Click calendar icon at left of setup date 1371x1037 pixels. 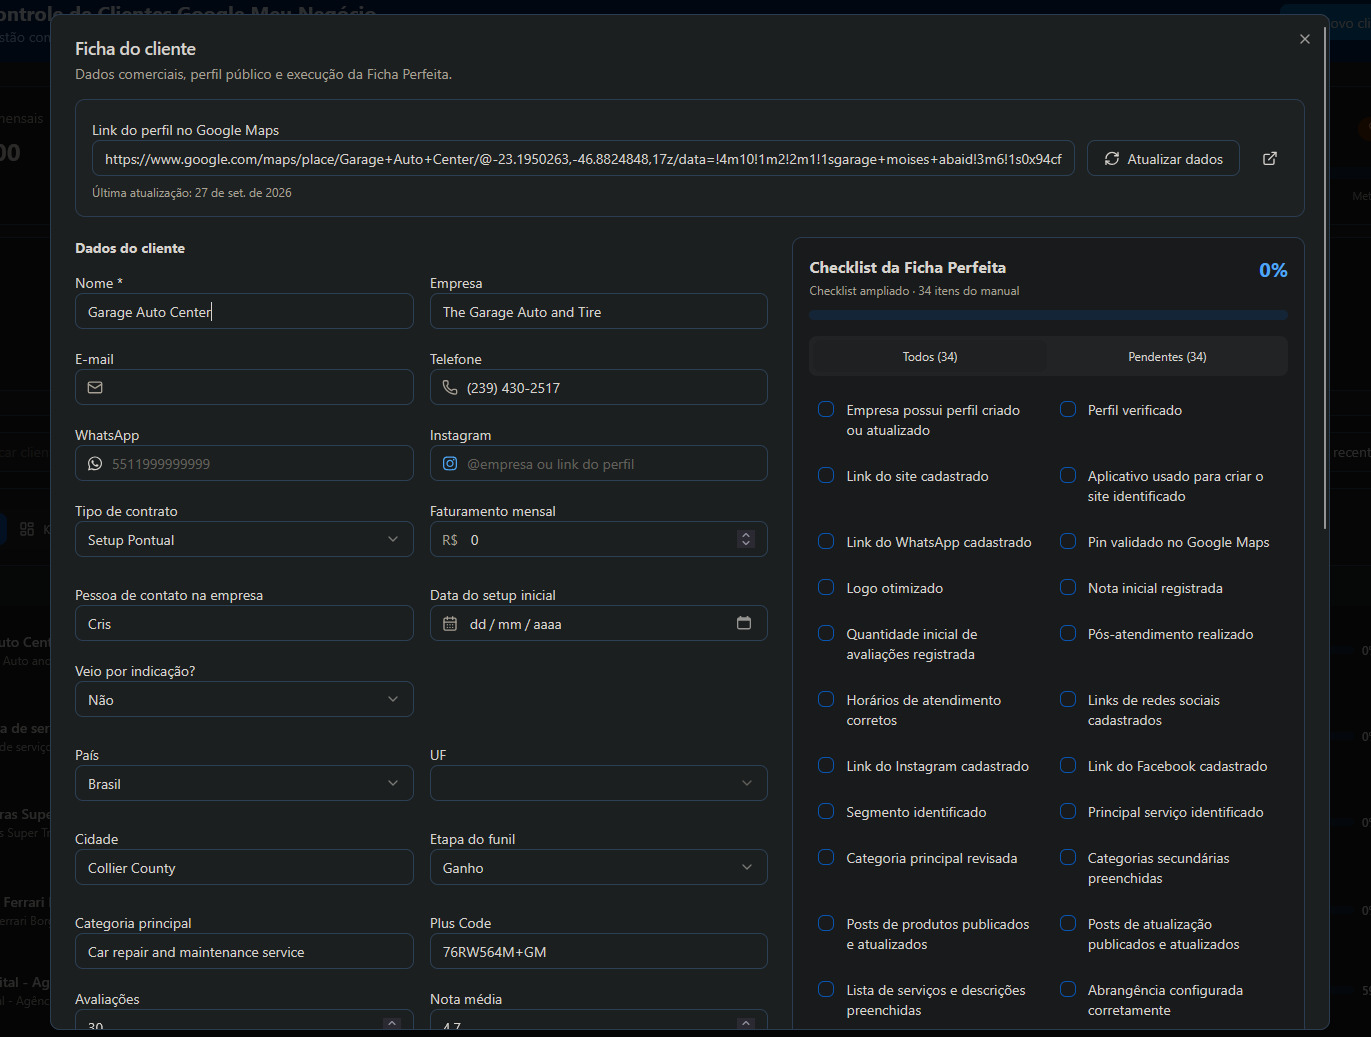tap(450, 624)
